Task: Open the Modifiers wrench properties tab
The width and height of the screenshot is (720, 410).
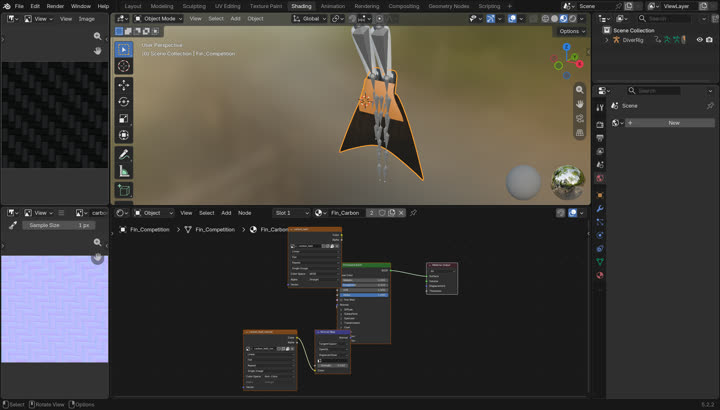Action: point(600,208)
